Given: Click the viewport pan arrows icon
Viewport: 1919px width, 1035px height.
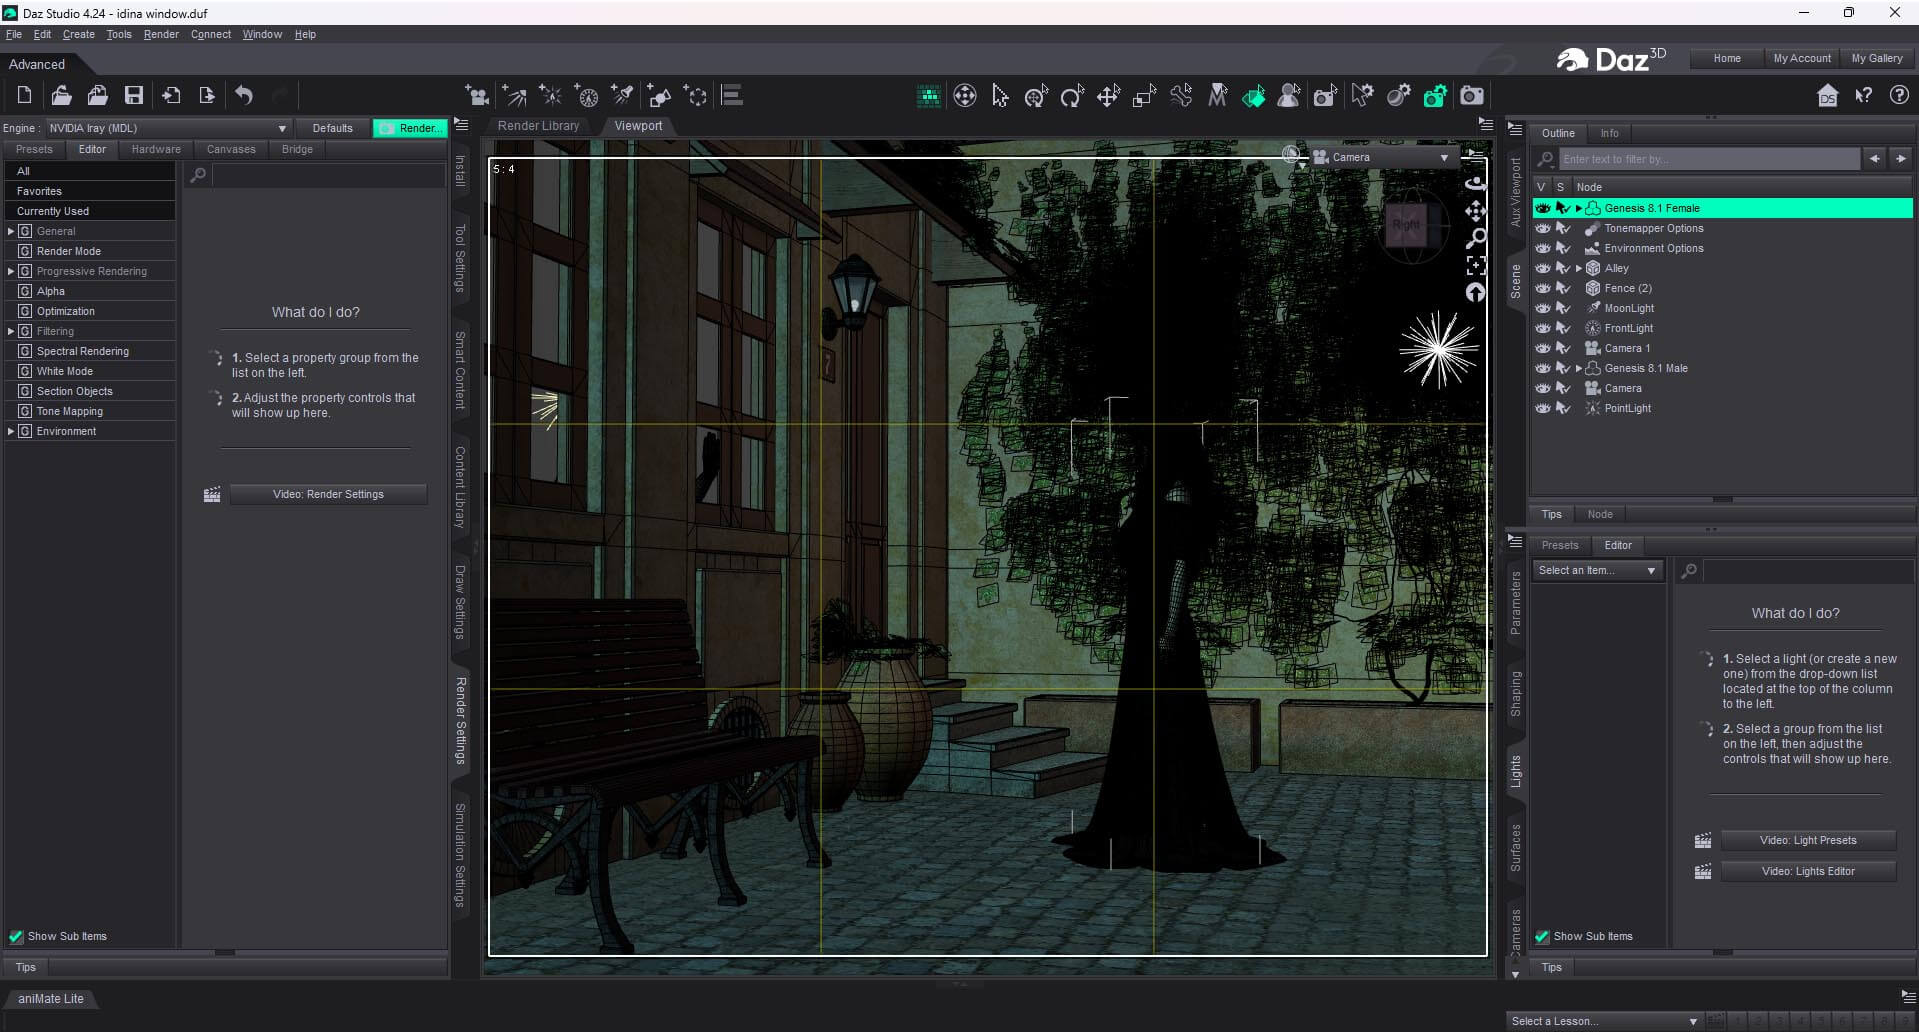Looking at the screenshot, I should tap(1475, 211).
